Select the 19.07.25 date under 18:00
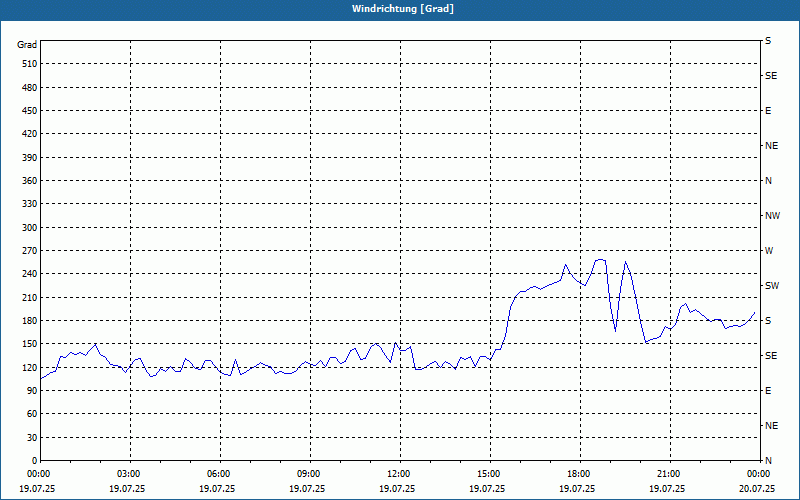 (577, 488)
